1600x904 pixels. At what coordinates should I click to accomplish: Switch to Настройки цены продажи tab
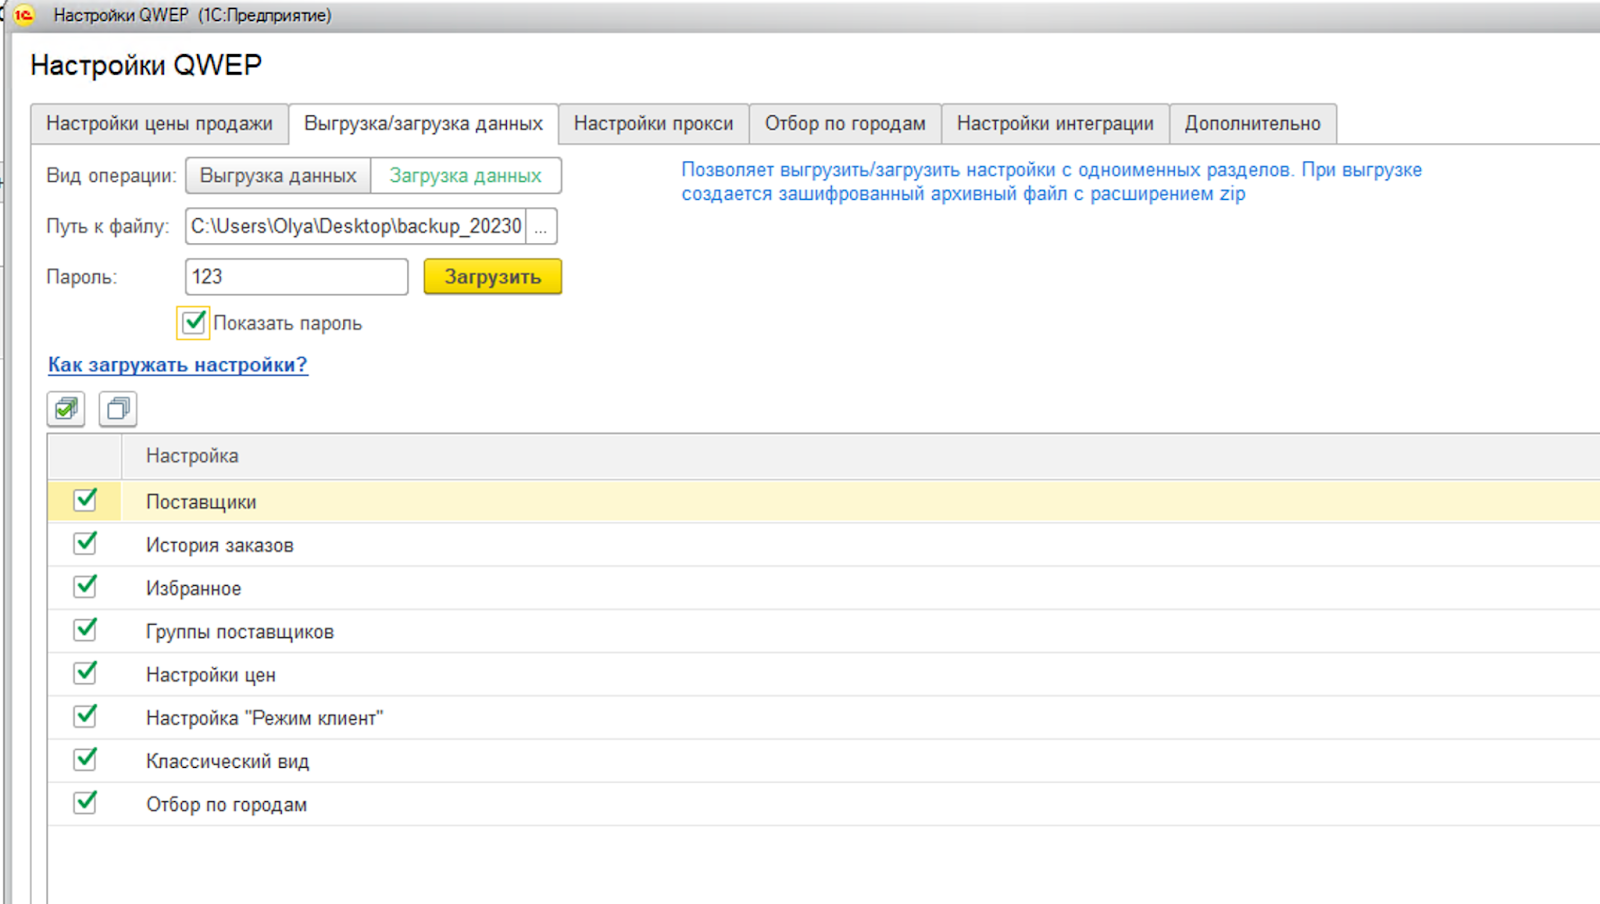pyautogui.click(x=159, y=124)
